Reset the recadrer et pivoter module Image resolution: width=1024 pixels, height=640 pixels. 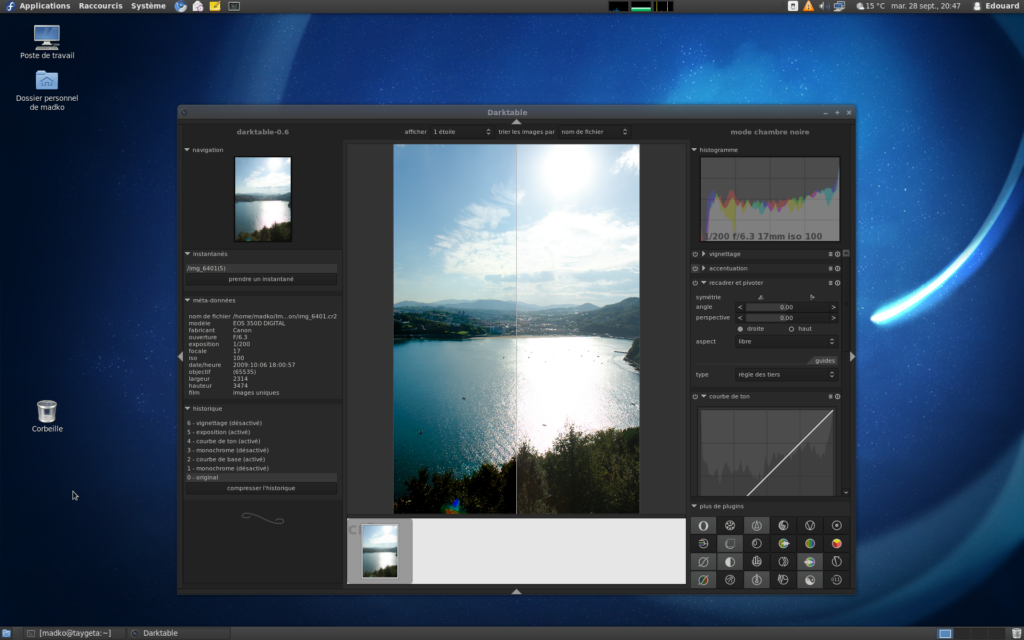tap(838, 283)
